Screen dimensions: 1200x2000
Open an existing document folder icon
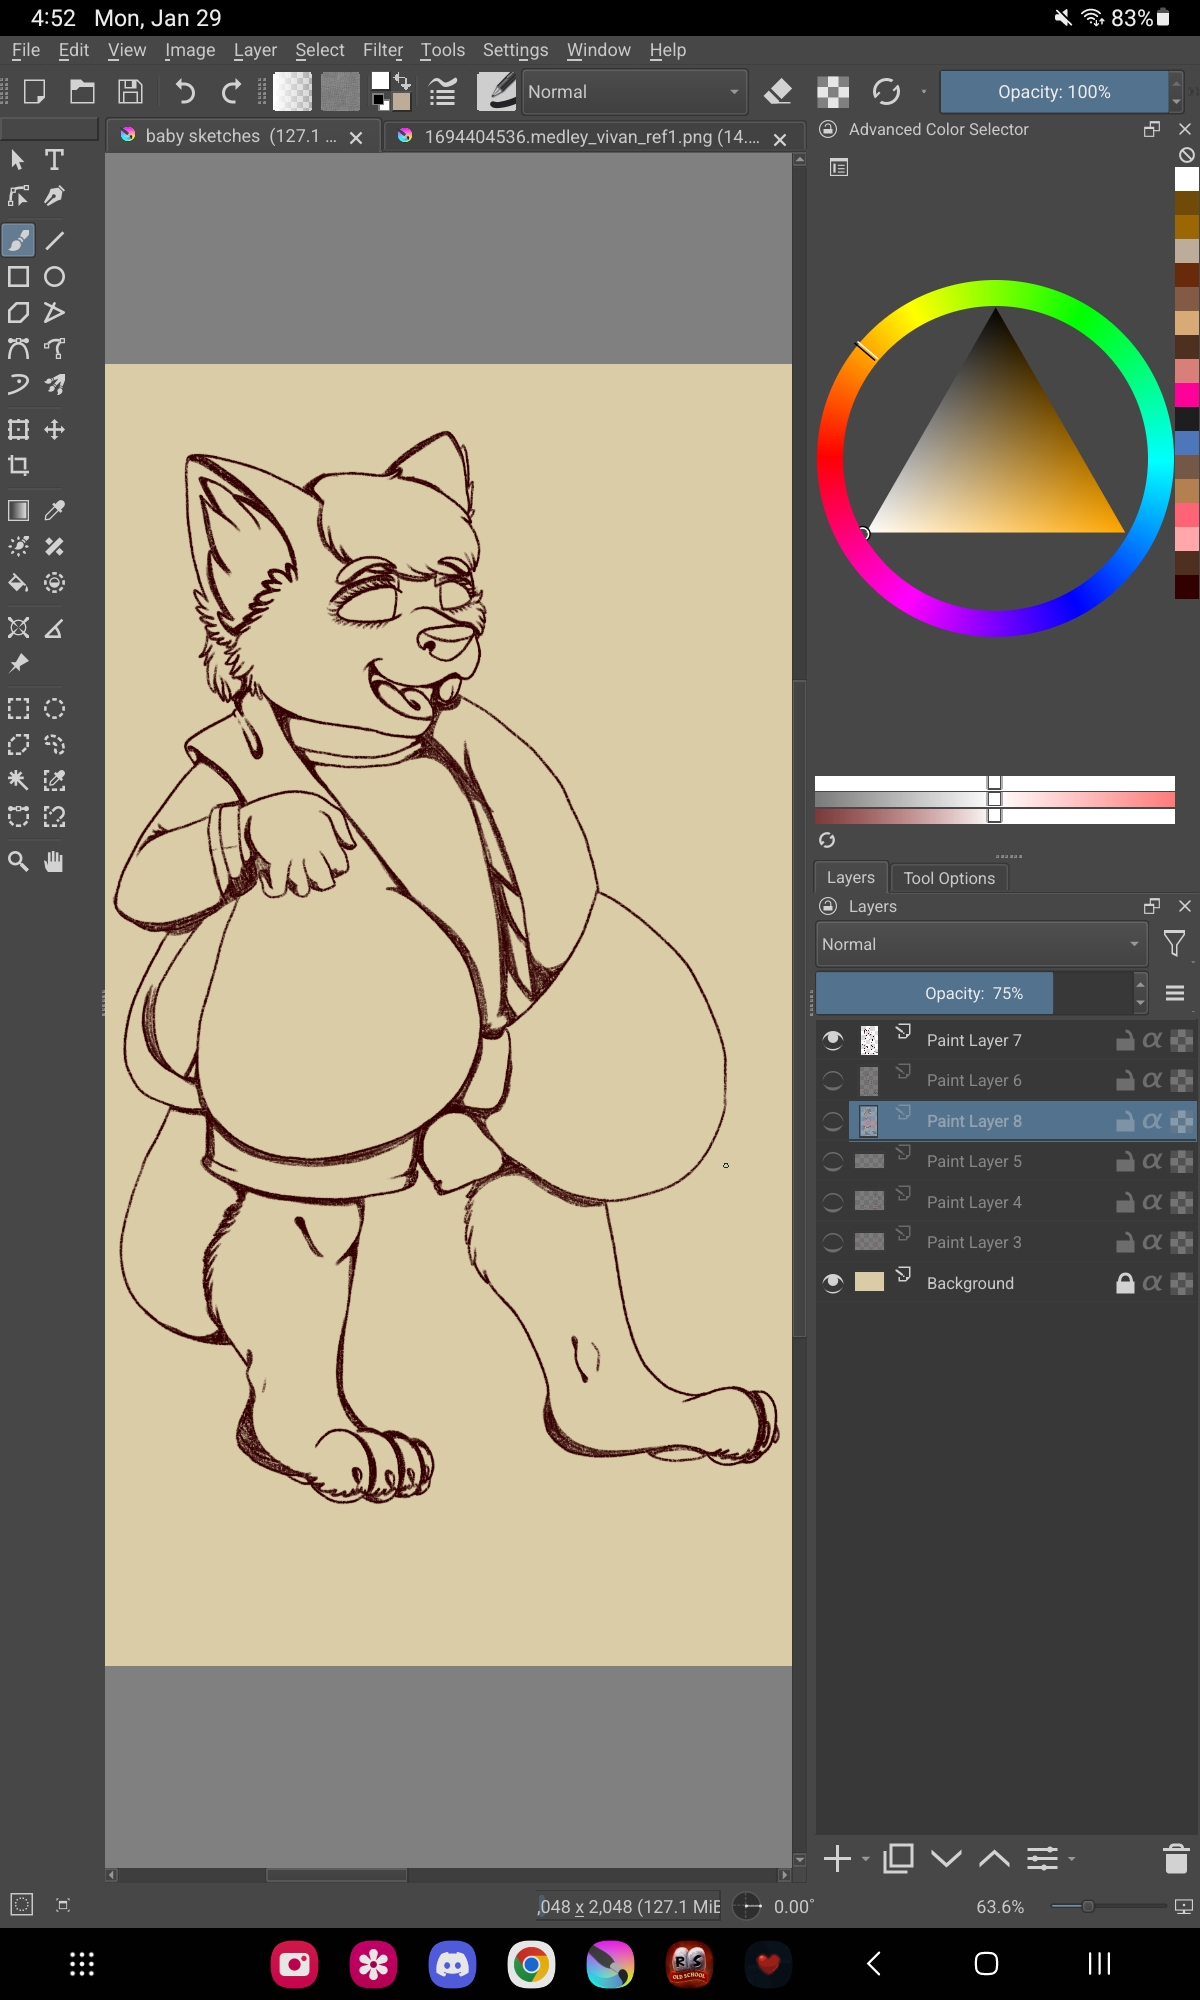tap(82, 92)
